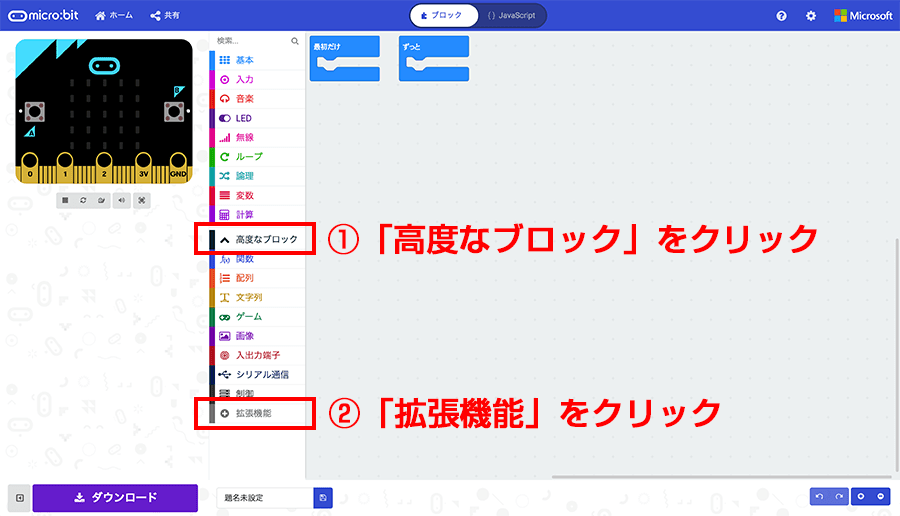The height and width of the screenshot is (516, 900).
Task: Click the micro:bit simulator logo touch sensor
Action: [104, 65]
